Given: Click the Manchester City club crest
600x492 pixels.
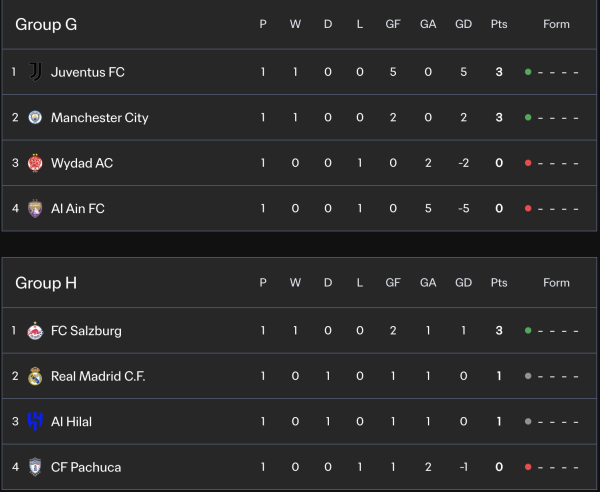Looking at the screenshot, I should click(35, 118).
